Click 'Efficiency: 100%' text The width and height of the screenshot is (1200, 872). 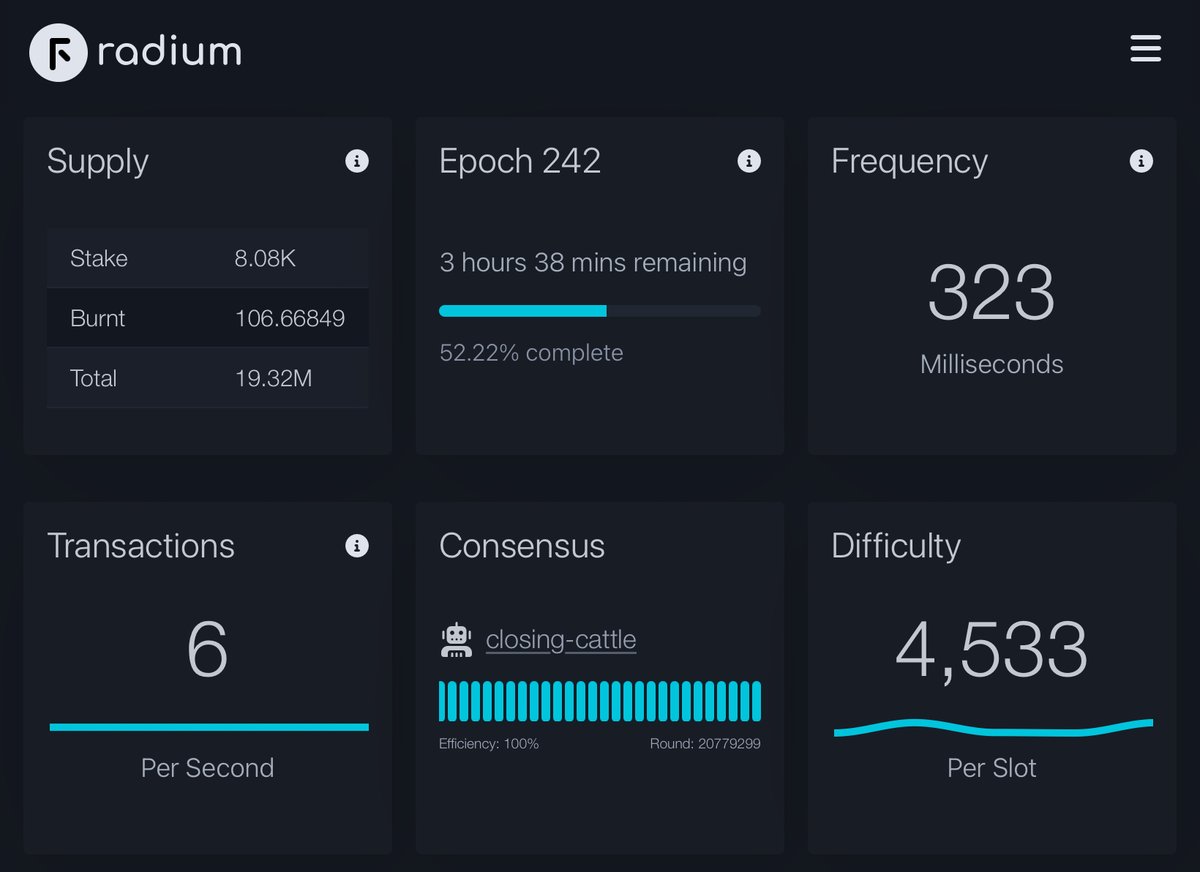tap(489, 744)
